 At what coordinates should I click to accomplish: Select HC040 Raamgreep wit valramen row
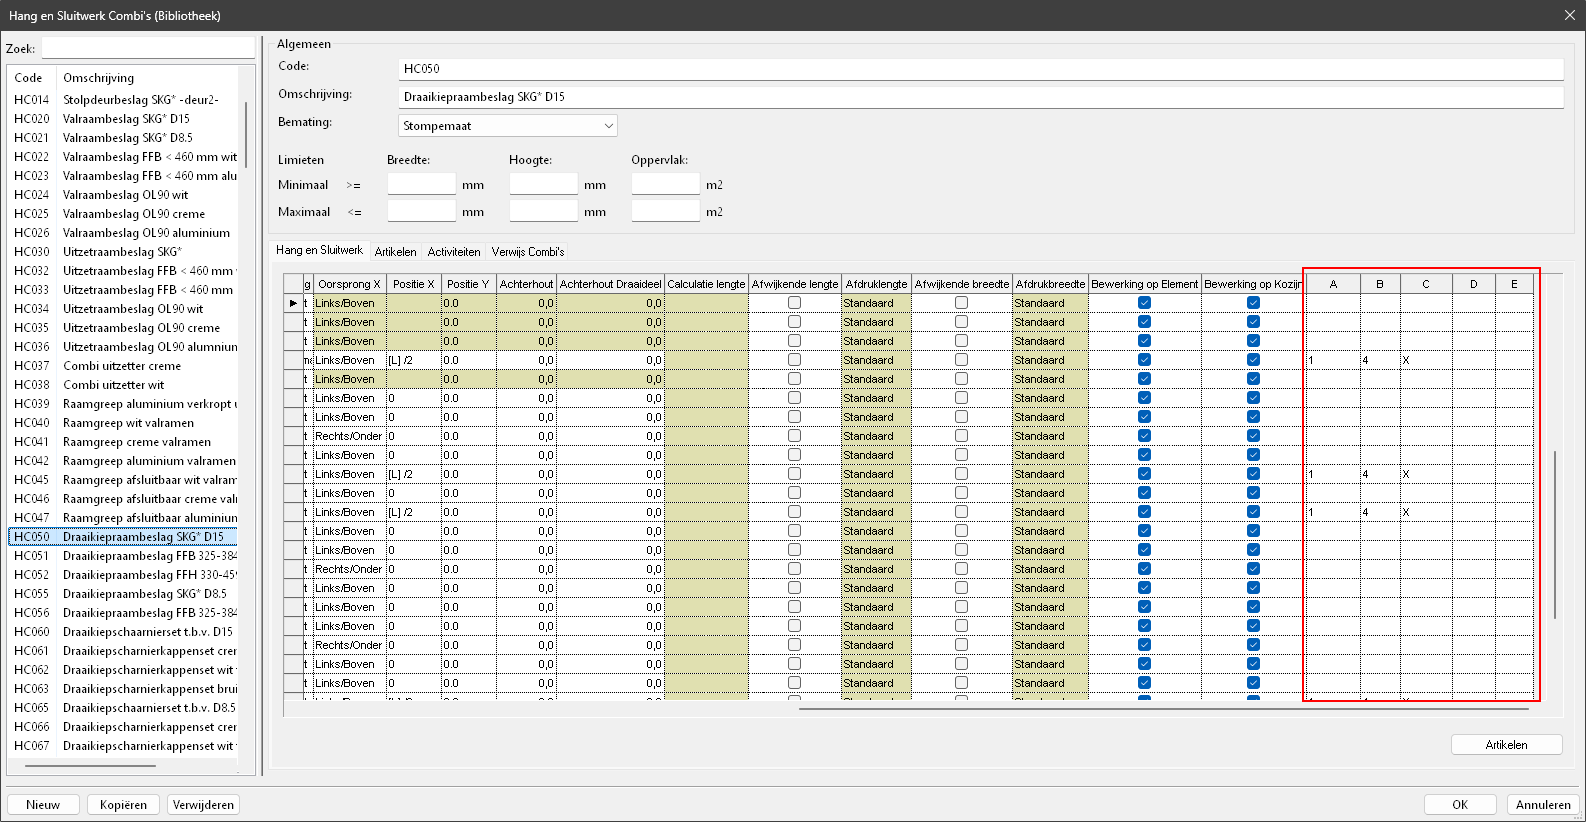(x=124, y=423)
